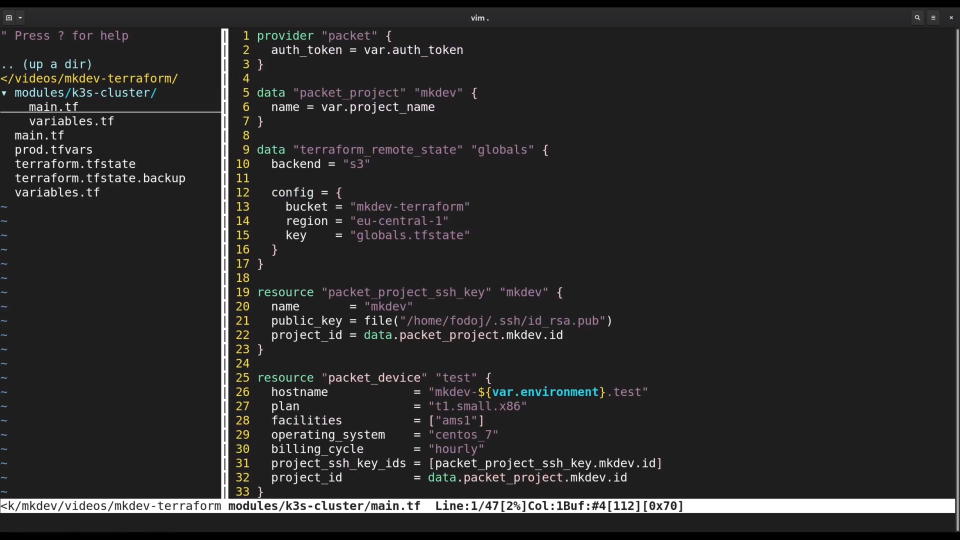Click project_ssh_key_ids line
The height and width of the screenshot is (540, 960).
tap(467, 463)
